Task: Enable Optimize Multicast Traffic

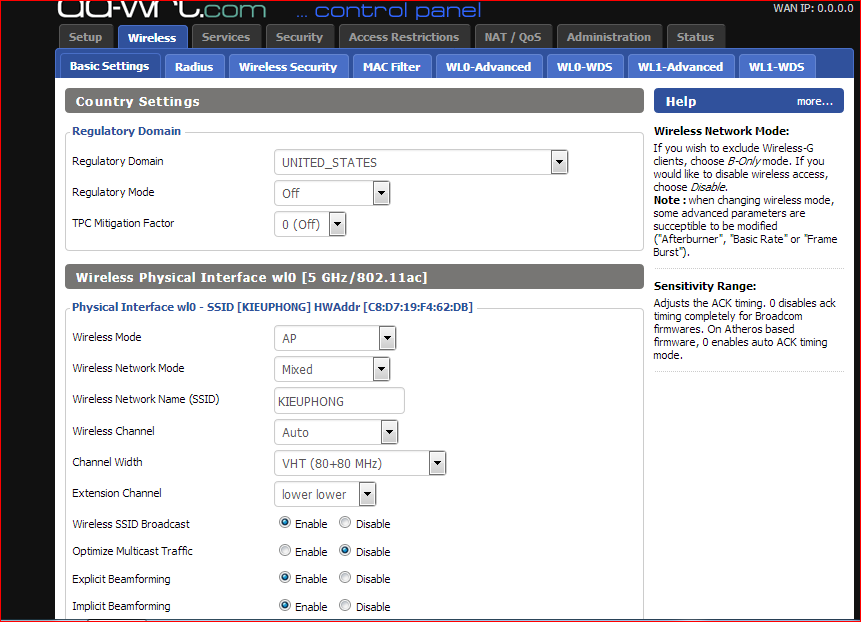Action: click(285, 551)
